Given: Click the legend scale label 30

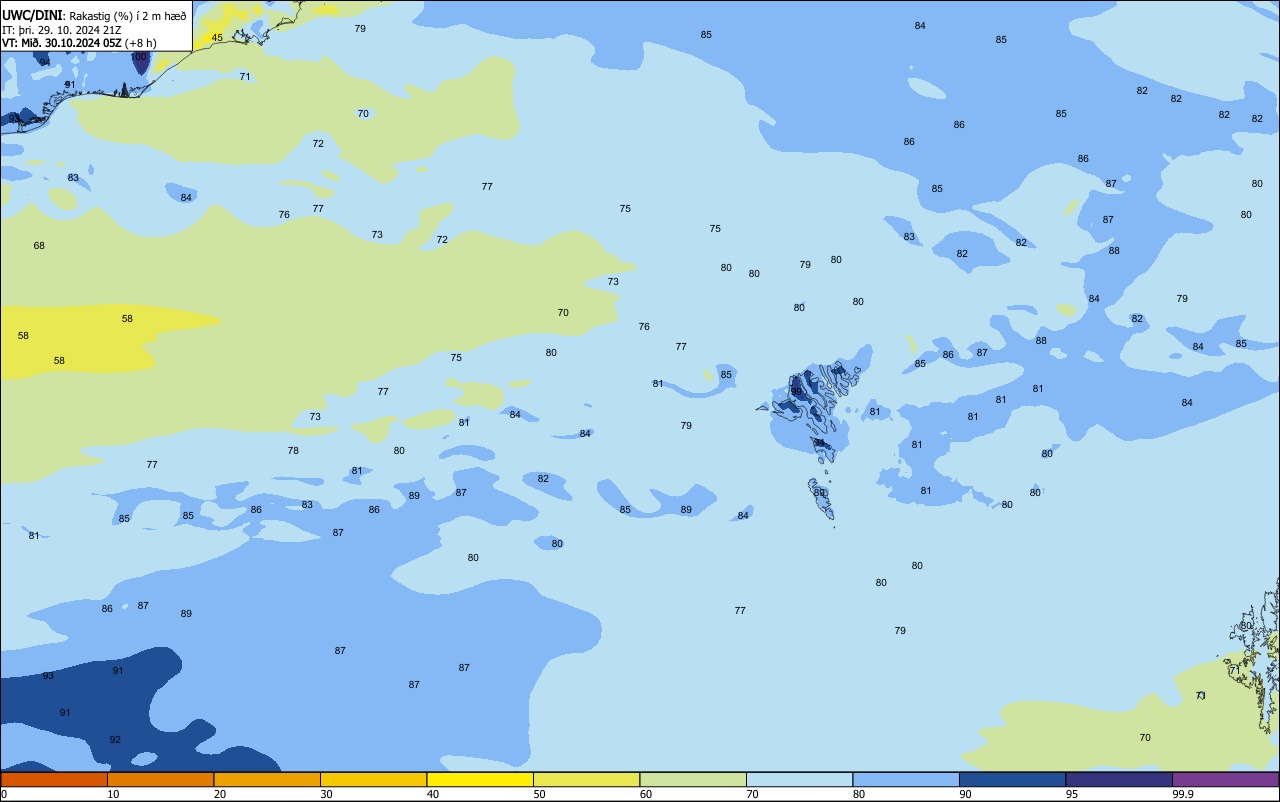Looking at the screenshot, I should coord(326,794).
